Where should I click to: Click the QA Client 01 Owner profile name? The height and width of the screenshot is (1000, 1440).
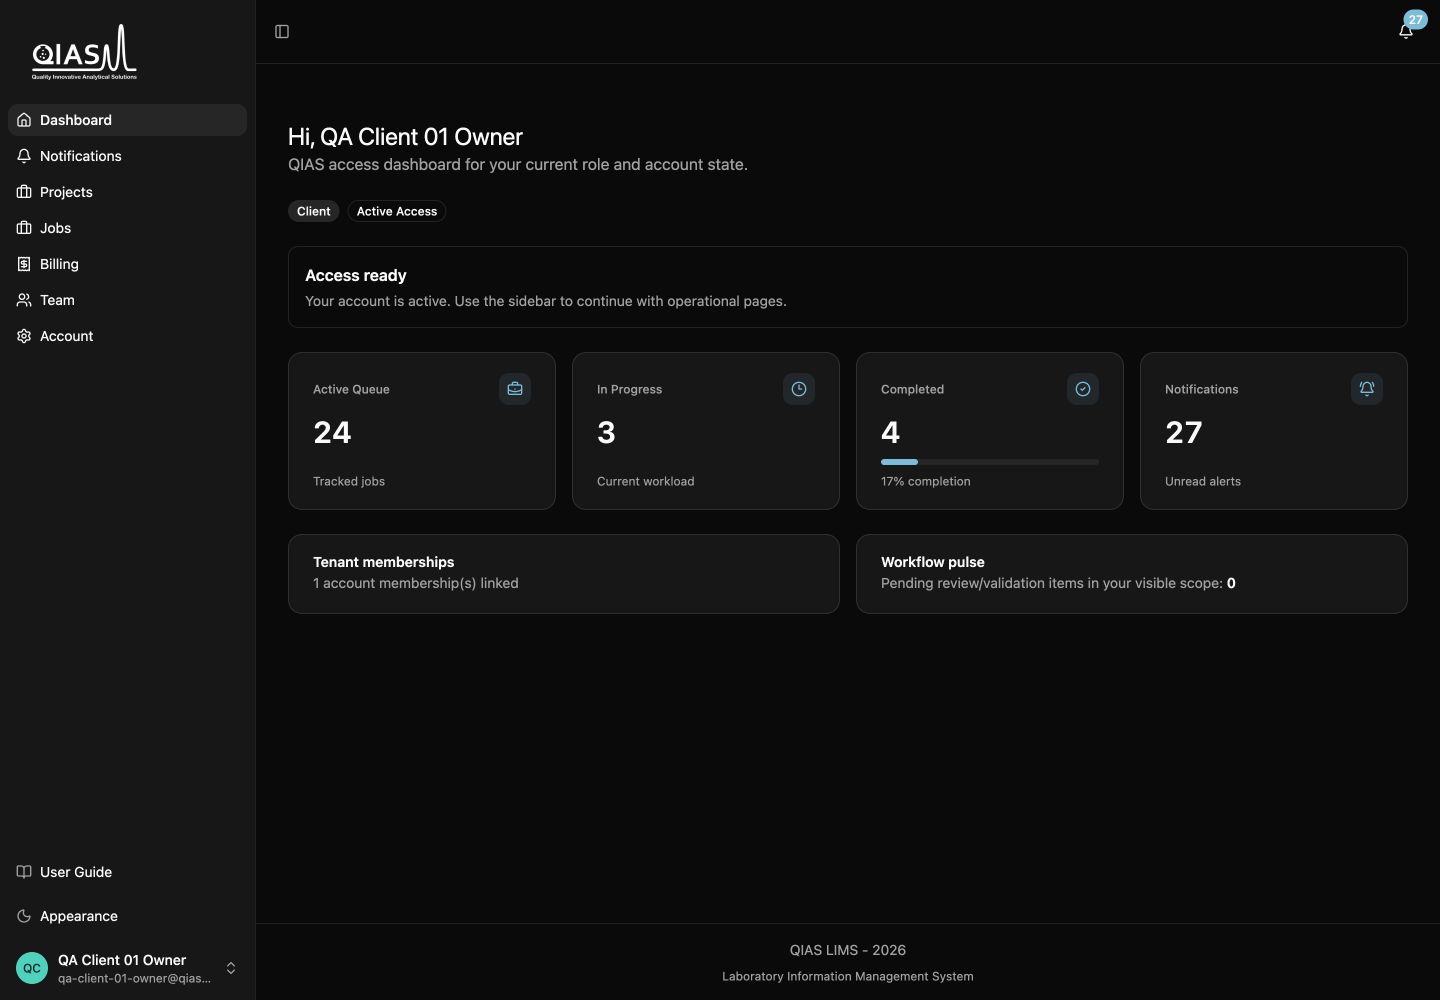click(122, 960)
